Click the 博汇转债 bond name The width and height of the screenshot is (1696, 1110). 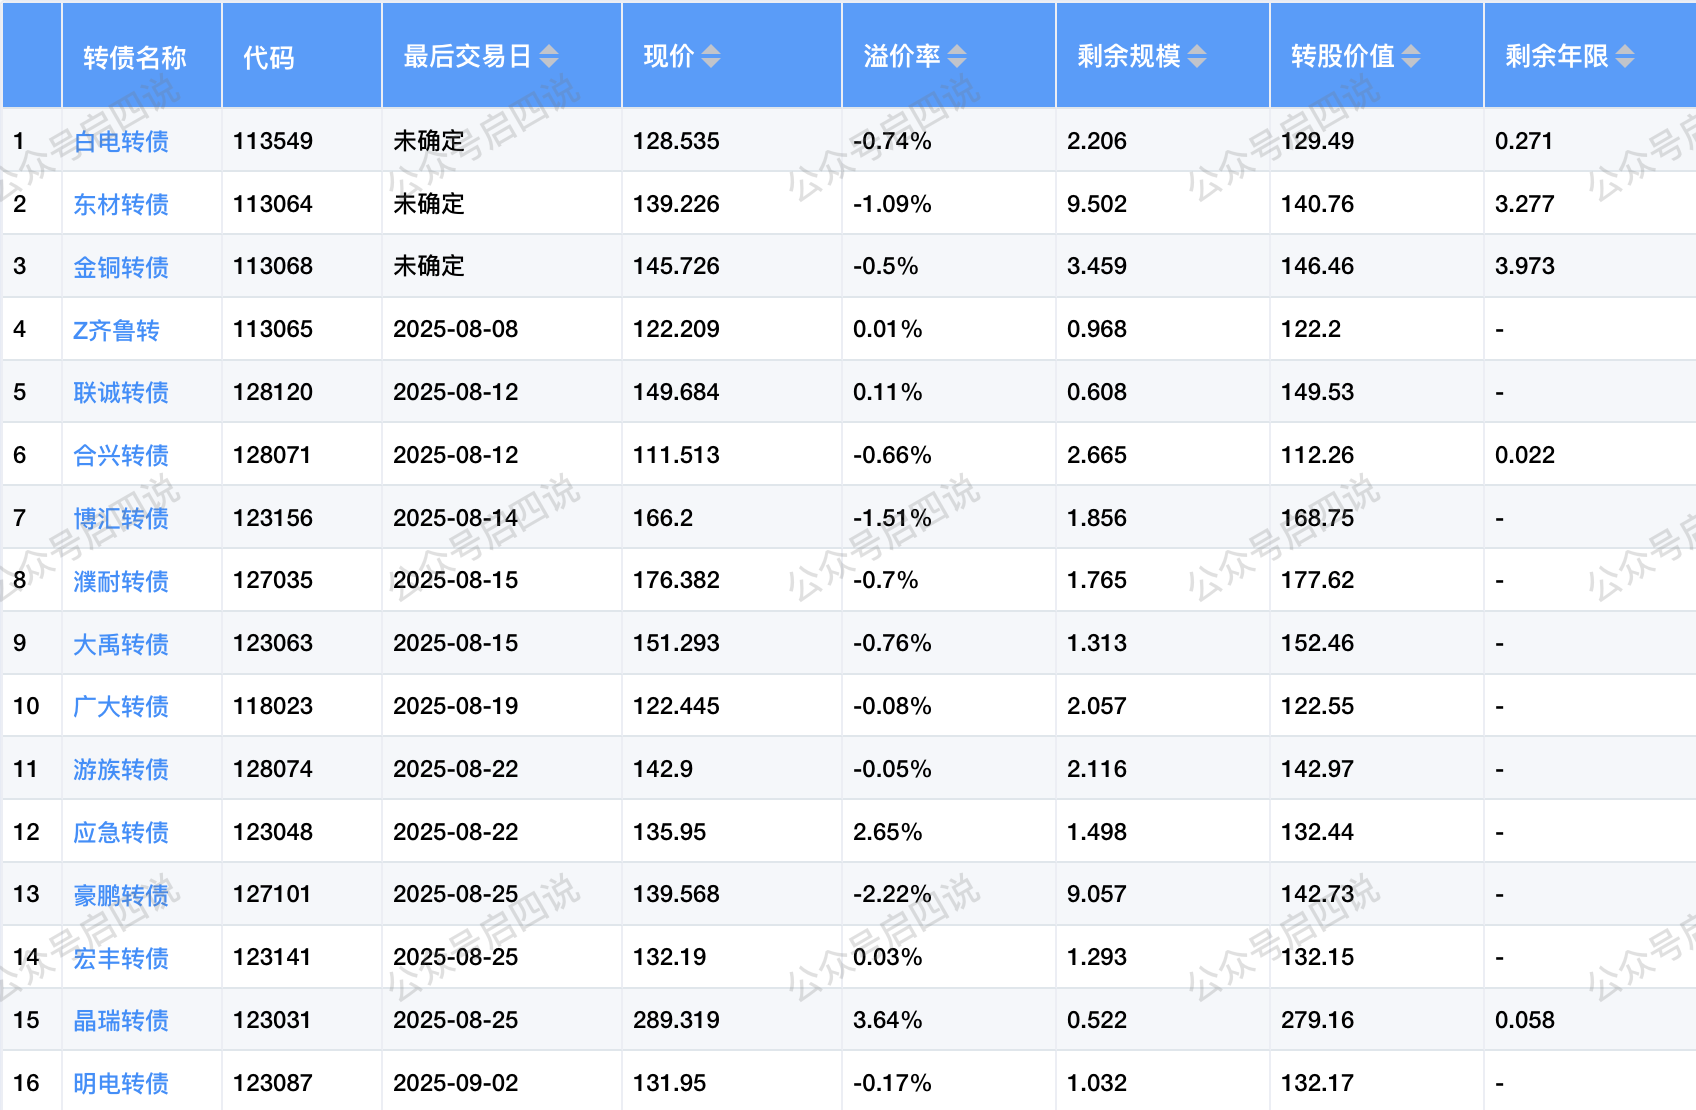(x=121, y=519)
